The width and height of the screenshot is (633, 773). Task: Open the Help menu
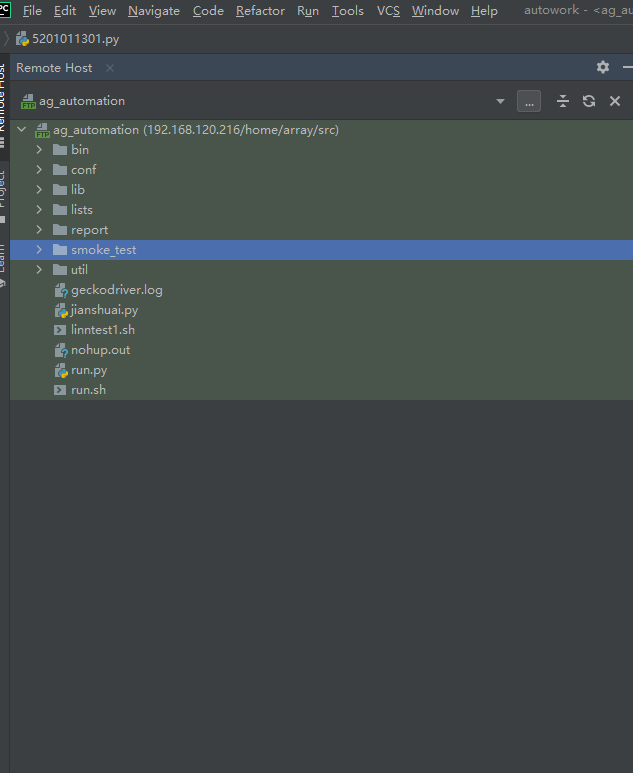coord(484,11)
